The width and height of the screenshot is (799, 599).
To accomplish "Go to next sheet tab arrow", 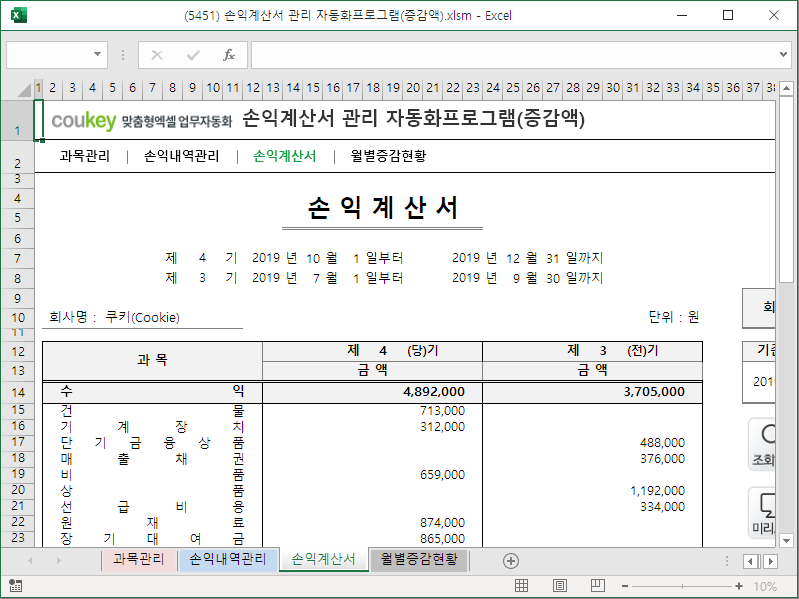I will click(59, 560).
